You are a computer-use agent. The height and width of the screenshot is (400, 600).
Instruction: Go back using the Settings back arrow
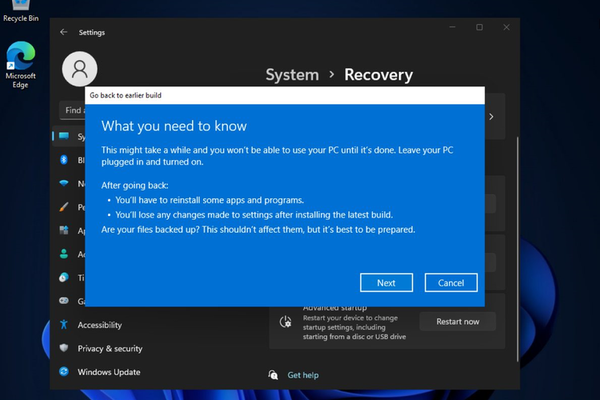[64, 32]
